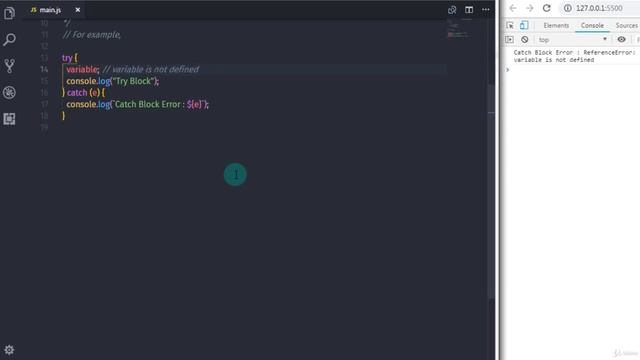Split the editor to the right
The width and height of the screenshot is (640, 360).
[469, 10]
